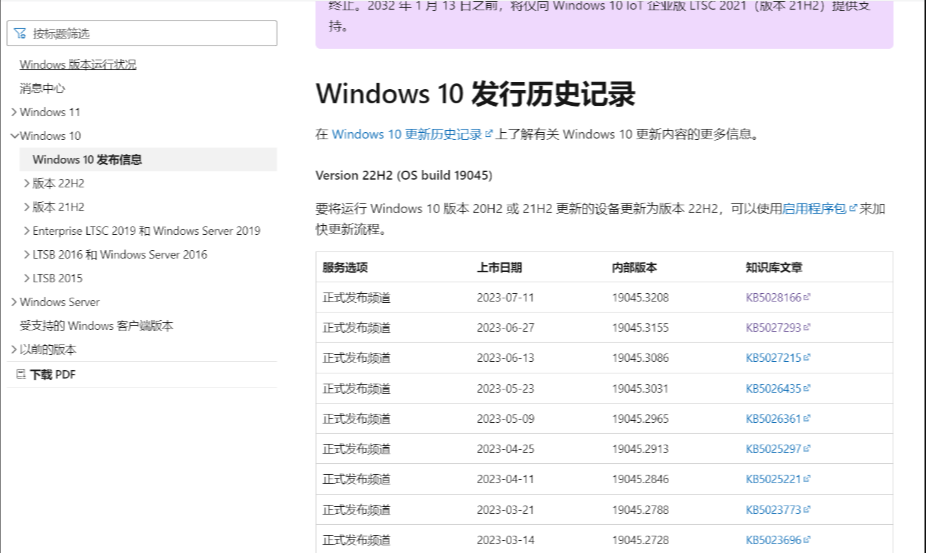Viewport: 926px width, 553px height.
Task: Expand Enterprise LTSC 2019 和 Windows Server 2019
Action: [x=27, y=230]
